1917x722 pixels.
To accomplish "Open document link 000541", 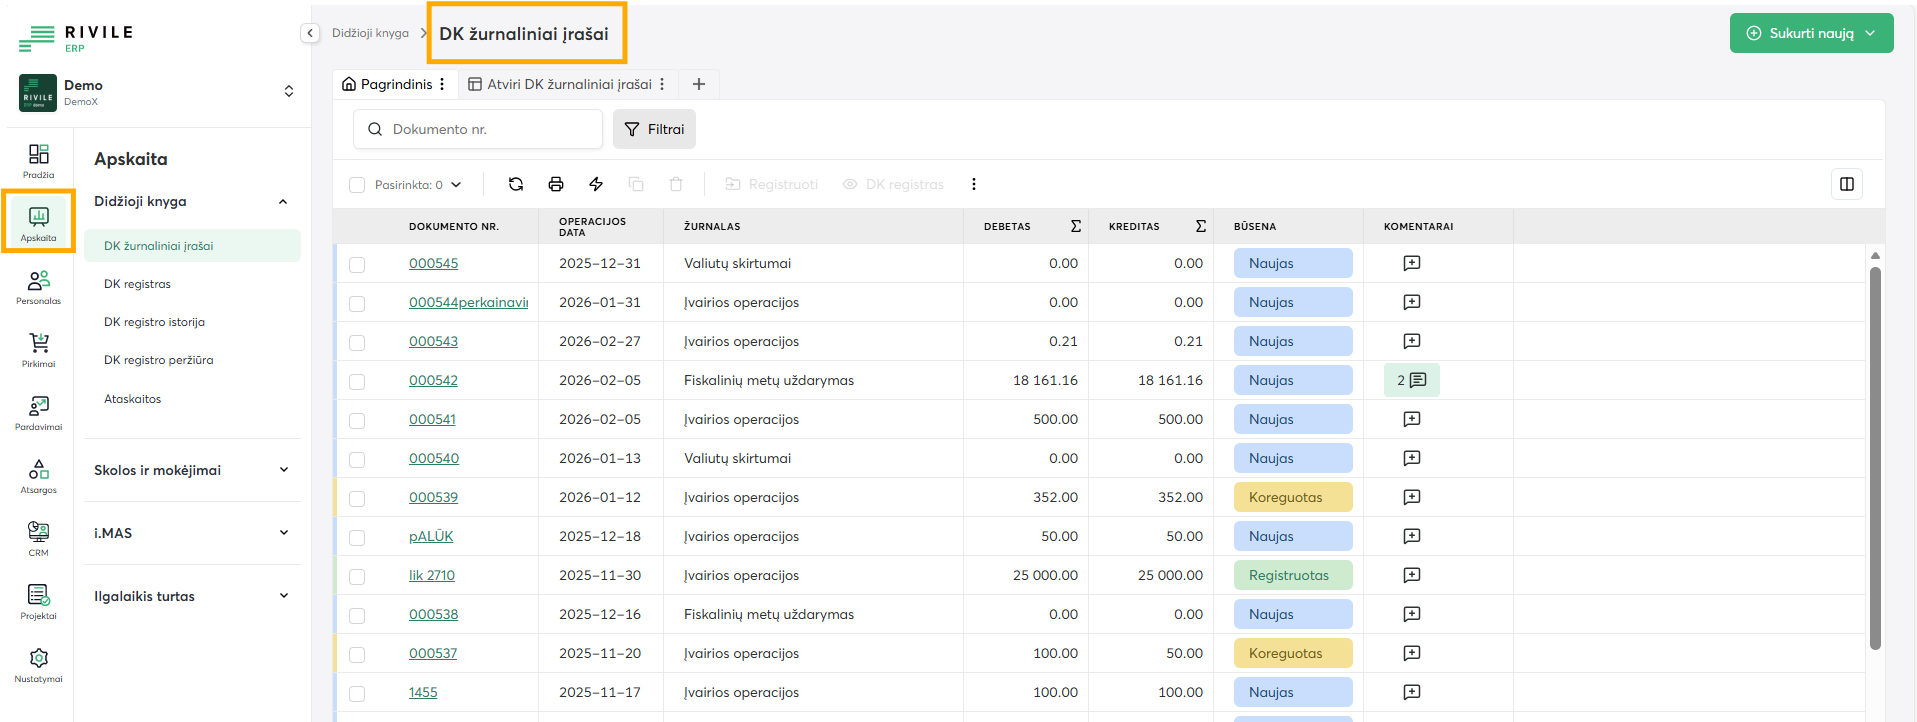I will click(432, 419).
